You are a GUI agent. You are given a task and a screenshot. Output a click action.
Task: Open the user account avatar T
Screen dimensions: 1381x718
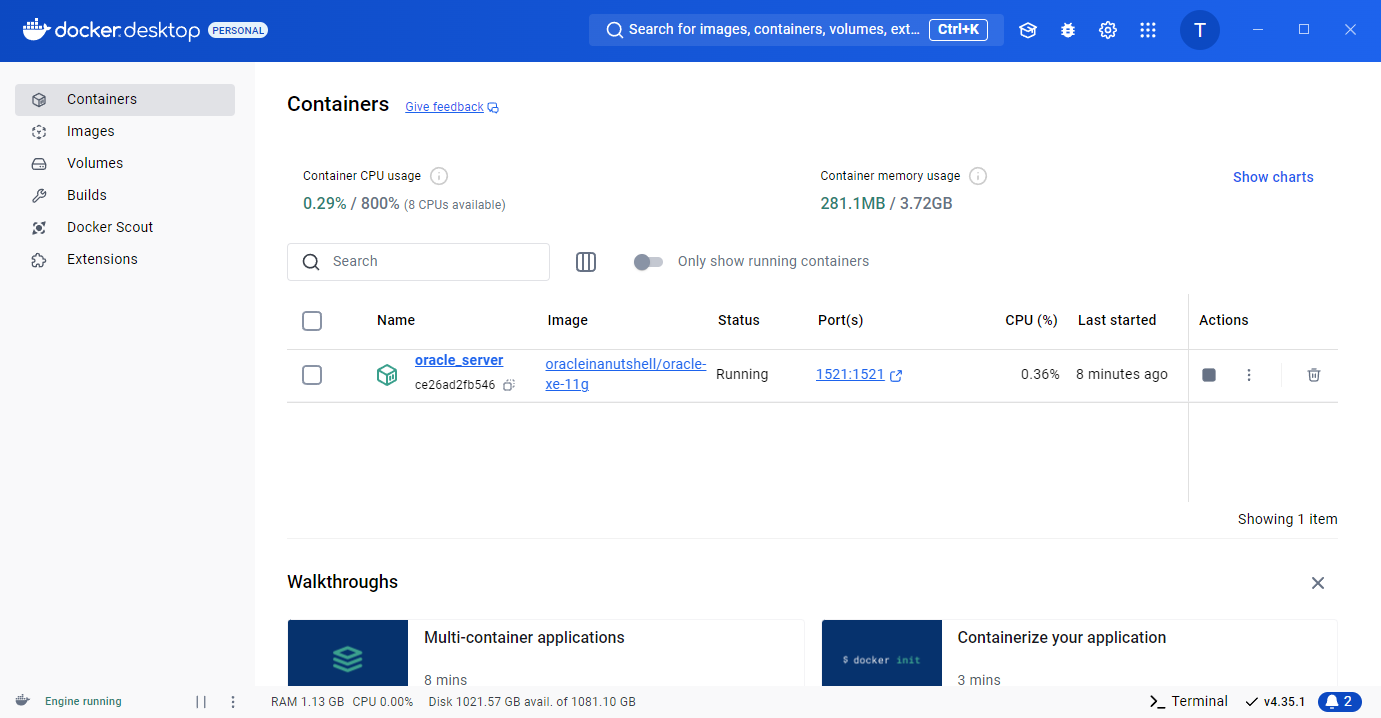tap(1200, 30)
